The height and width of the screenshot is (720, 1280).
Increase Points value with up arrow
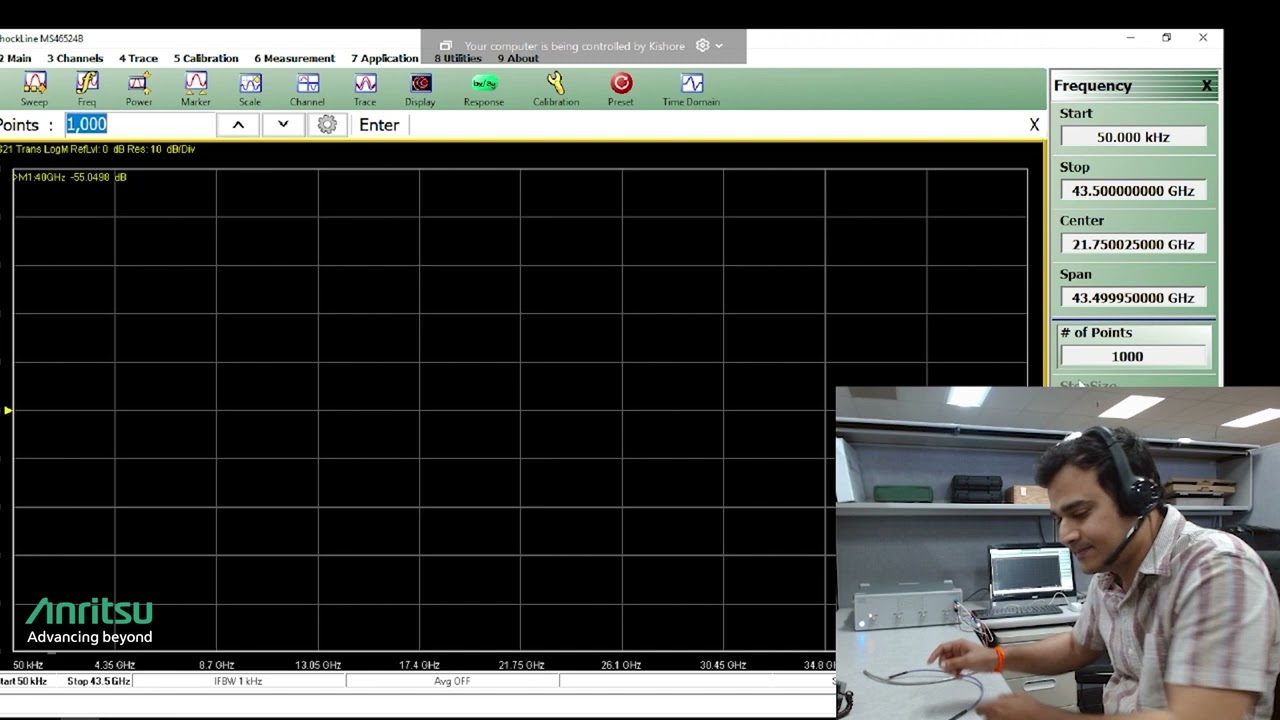pos(238,124)
